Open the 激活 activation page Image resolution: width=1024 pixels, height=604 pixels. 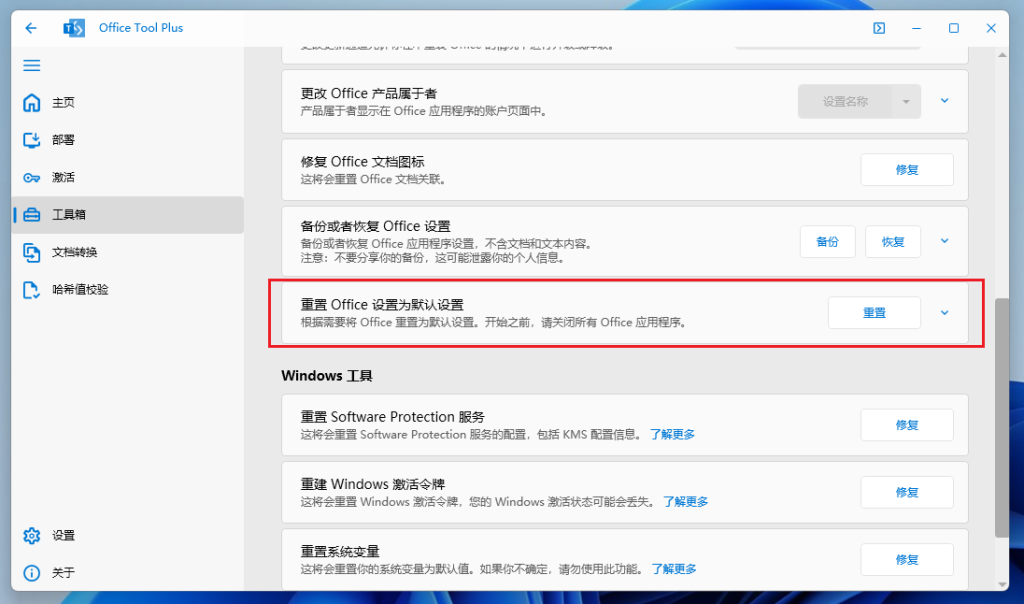(127, 177)
